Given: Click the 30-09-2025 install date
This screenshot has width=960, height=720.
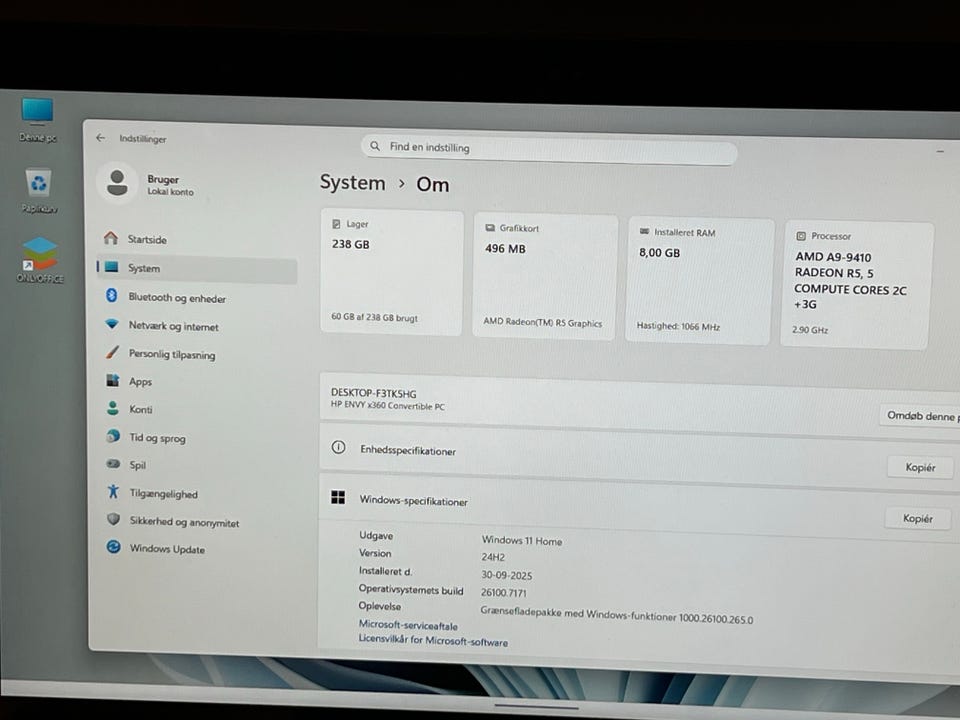Looking at the screenshot, I should (506, 575).
